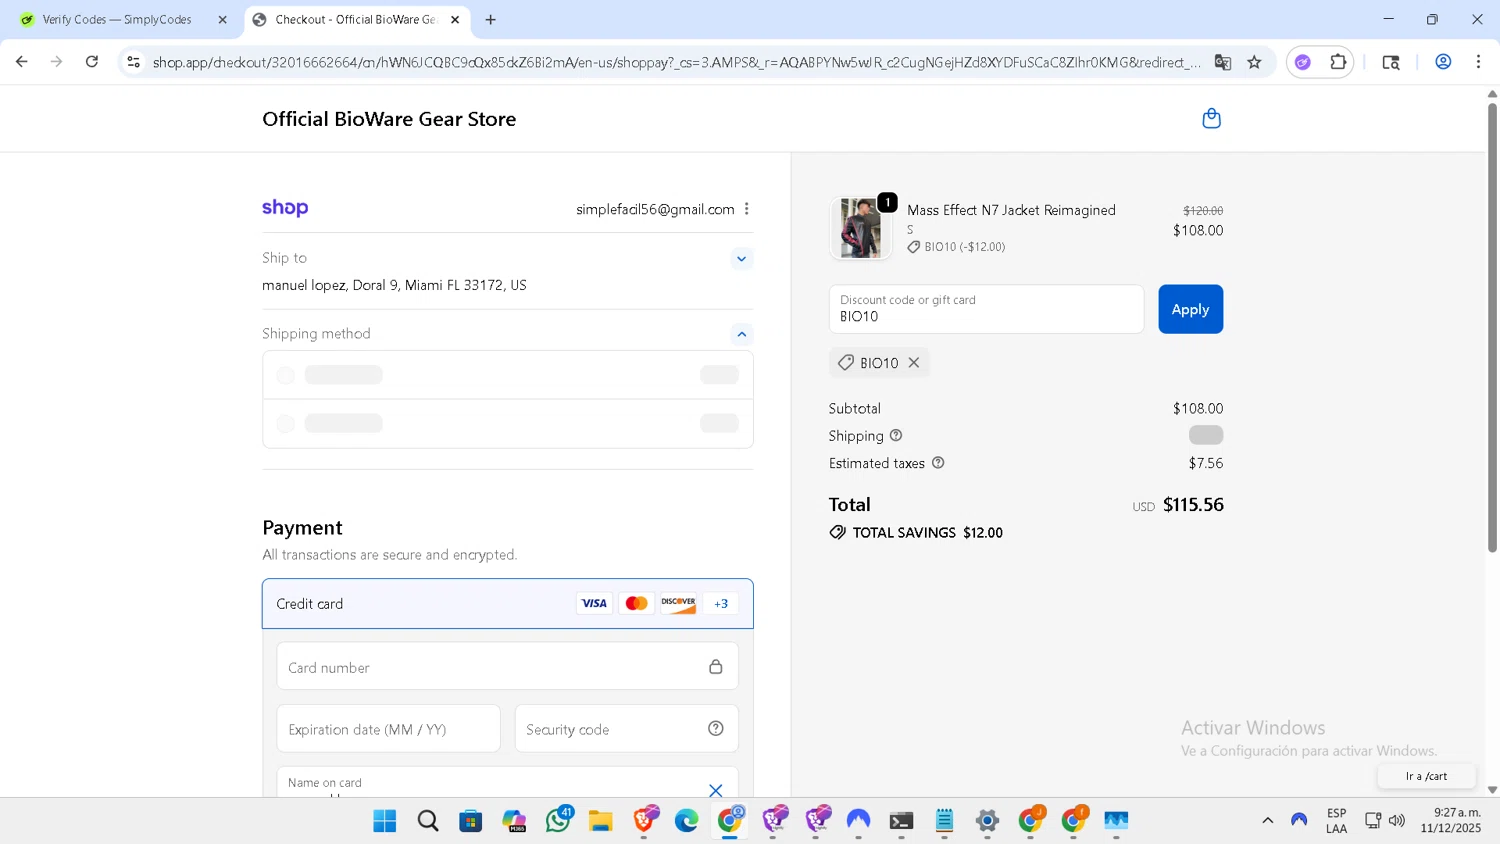Image resolution: width=1500 pixels, height=844 pixels.
Task: Click the Expiration date field
Action: (x=389, y=729)
